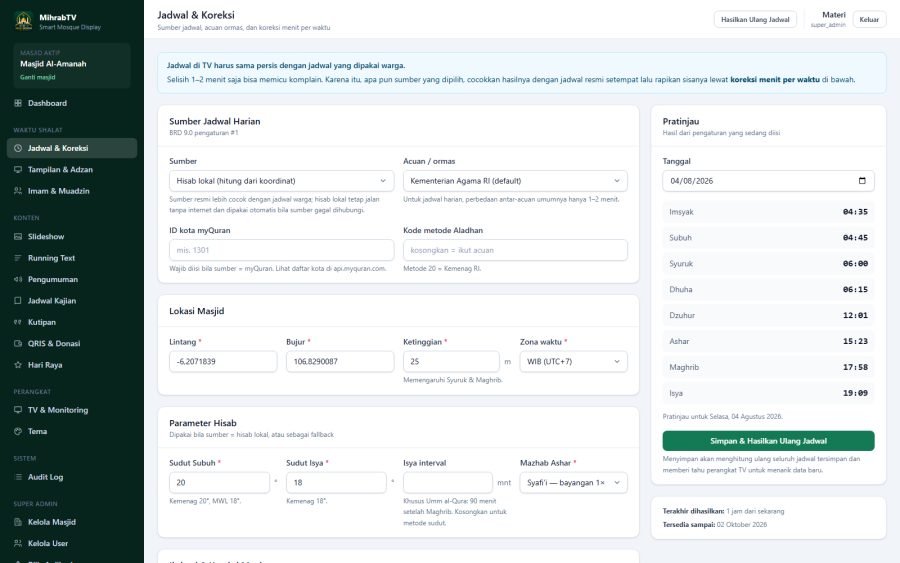The image size is (900, 563).
Task: Focus the ID kota myQuran input
Action: click(281, 250)
